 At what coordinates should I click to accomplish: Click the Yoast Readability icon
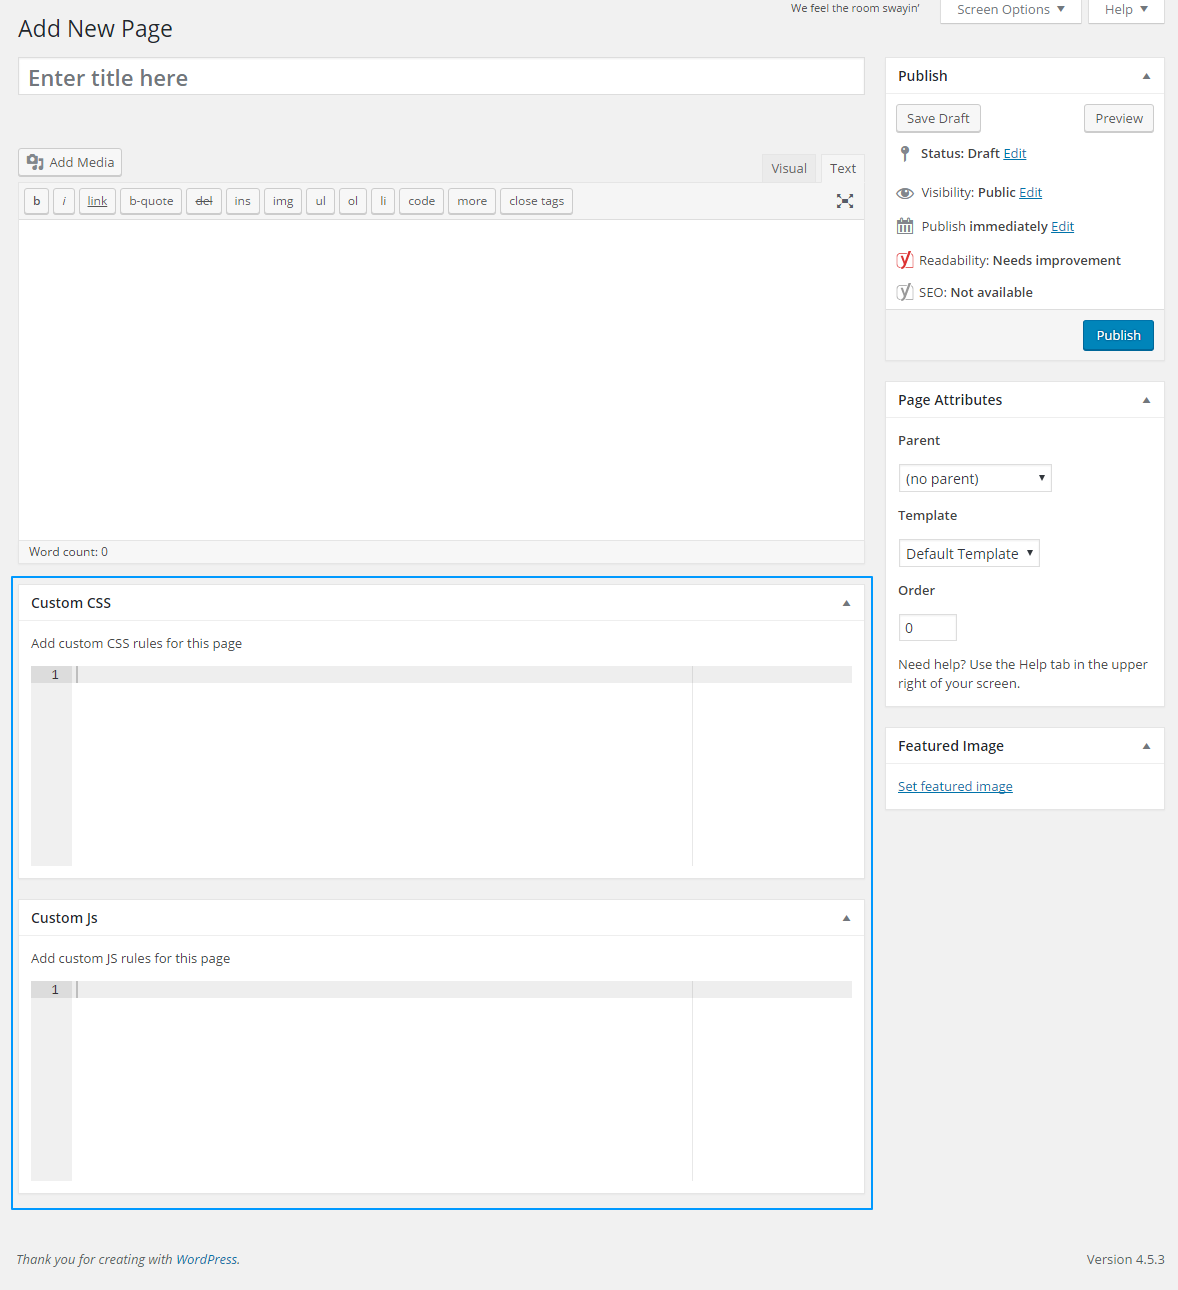[905, 260]
